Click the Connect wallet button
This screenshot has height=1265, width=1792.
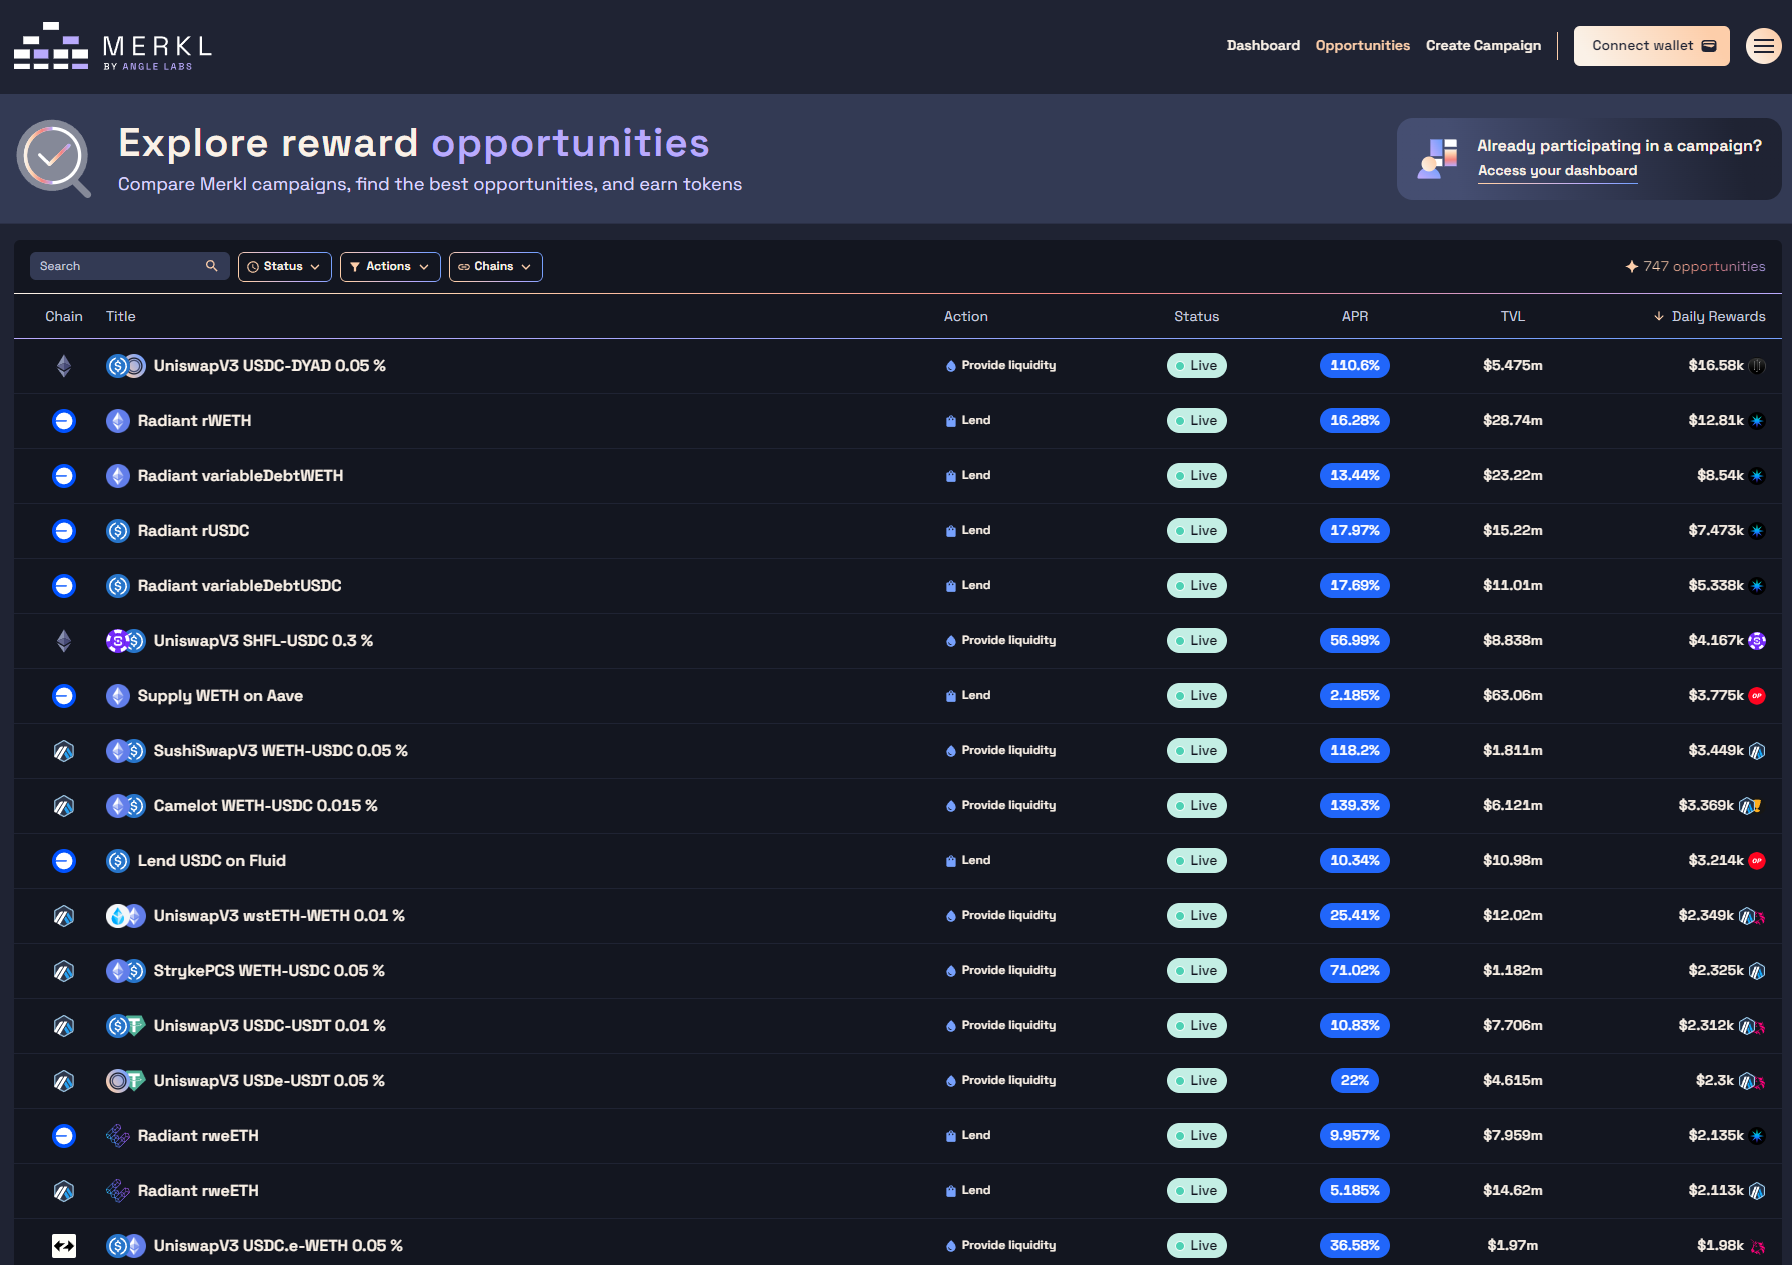1652,46
